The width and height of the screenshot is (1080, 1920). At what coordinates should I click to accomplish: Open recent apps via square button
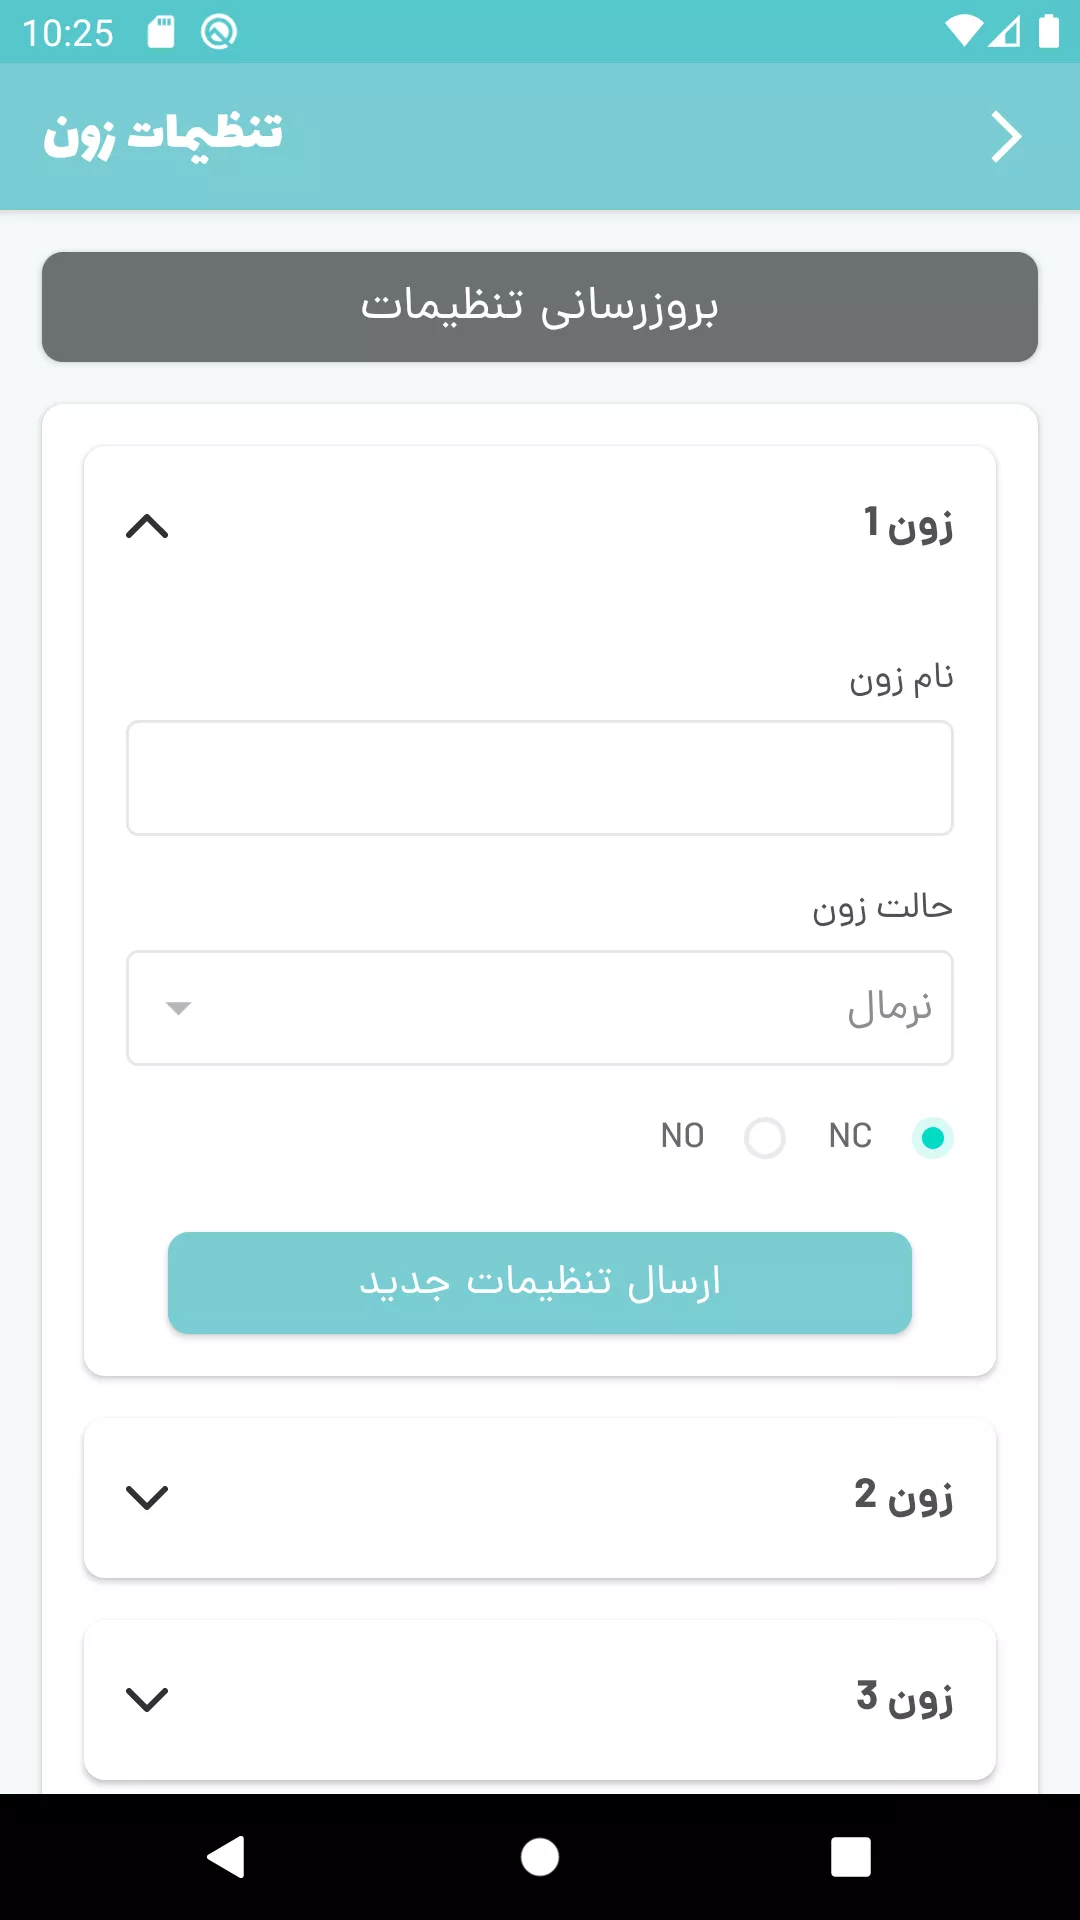tap(850, 1857)
